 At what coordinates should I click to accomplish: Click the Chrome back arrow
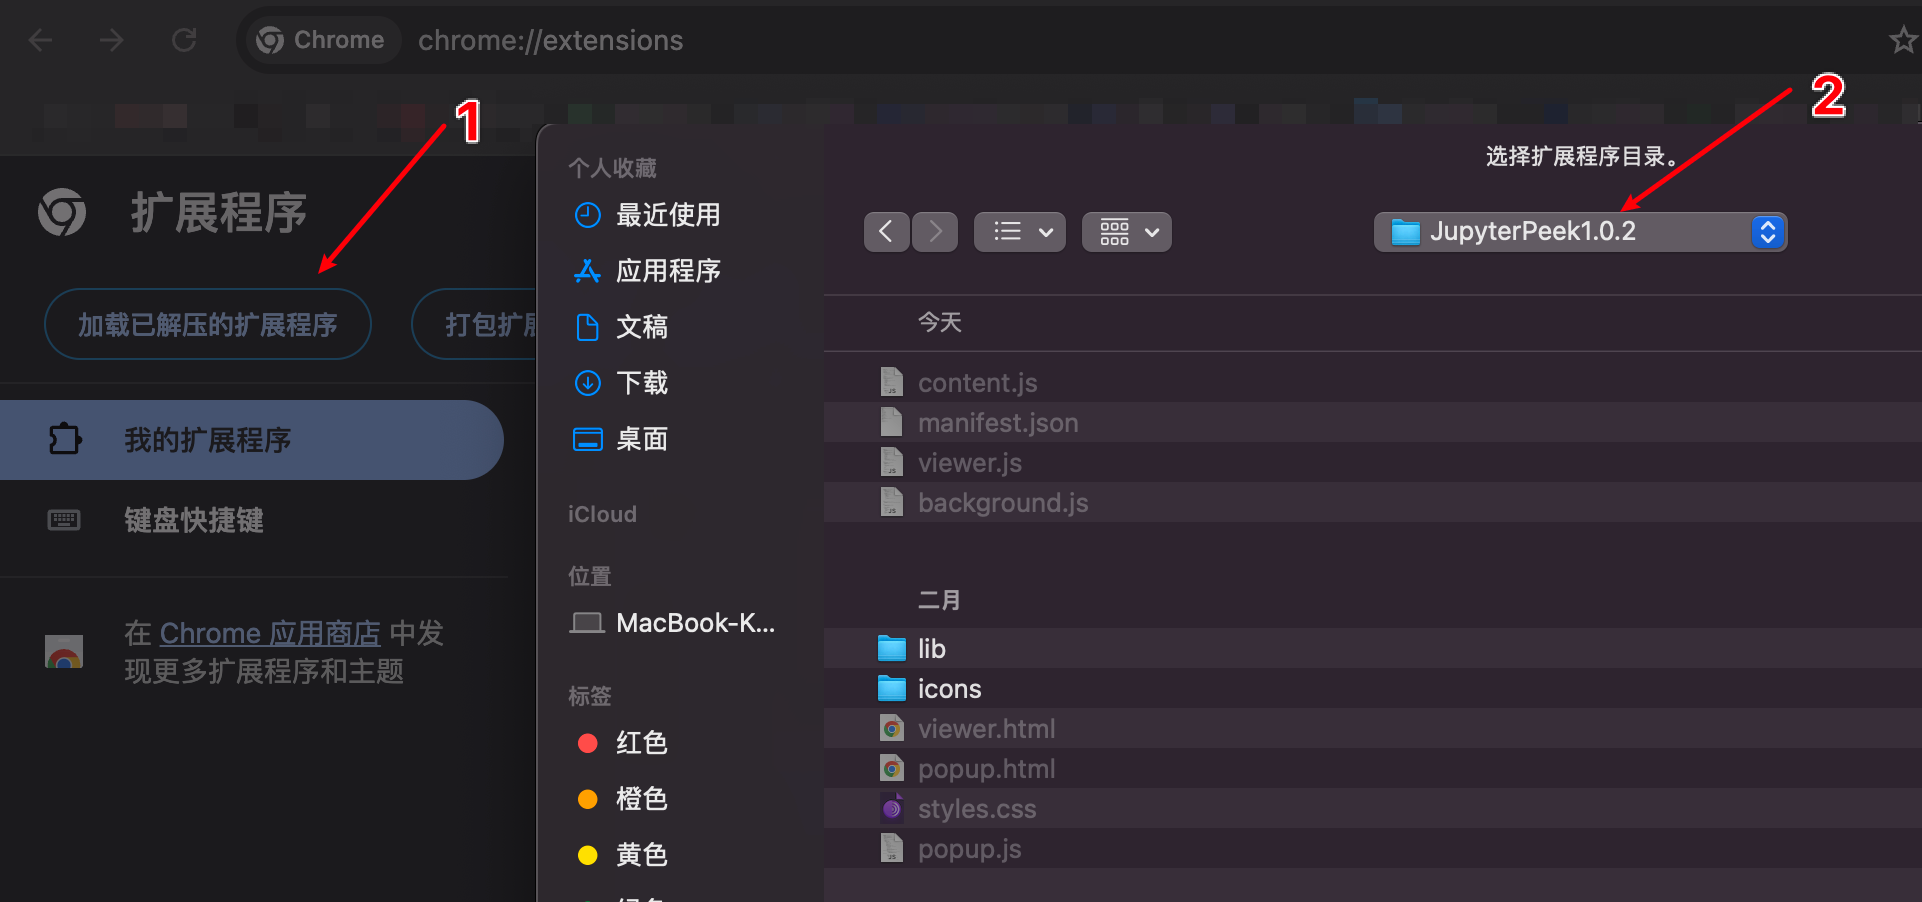tap(41, 40)
